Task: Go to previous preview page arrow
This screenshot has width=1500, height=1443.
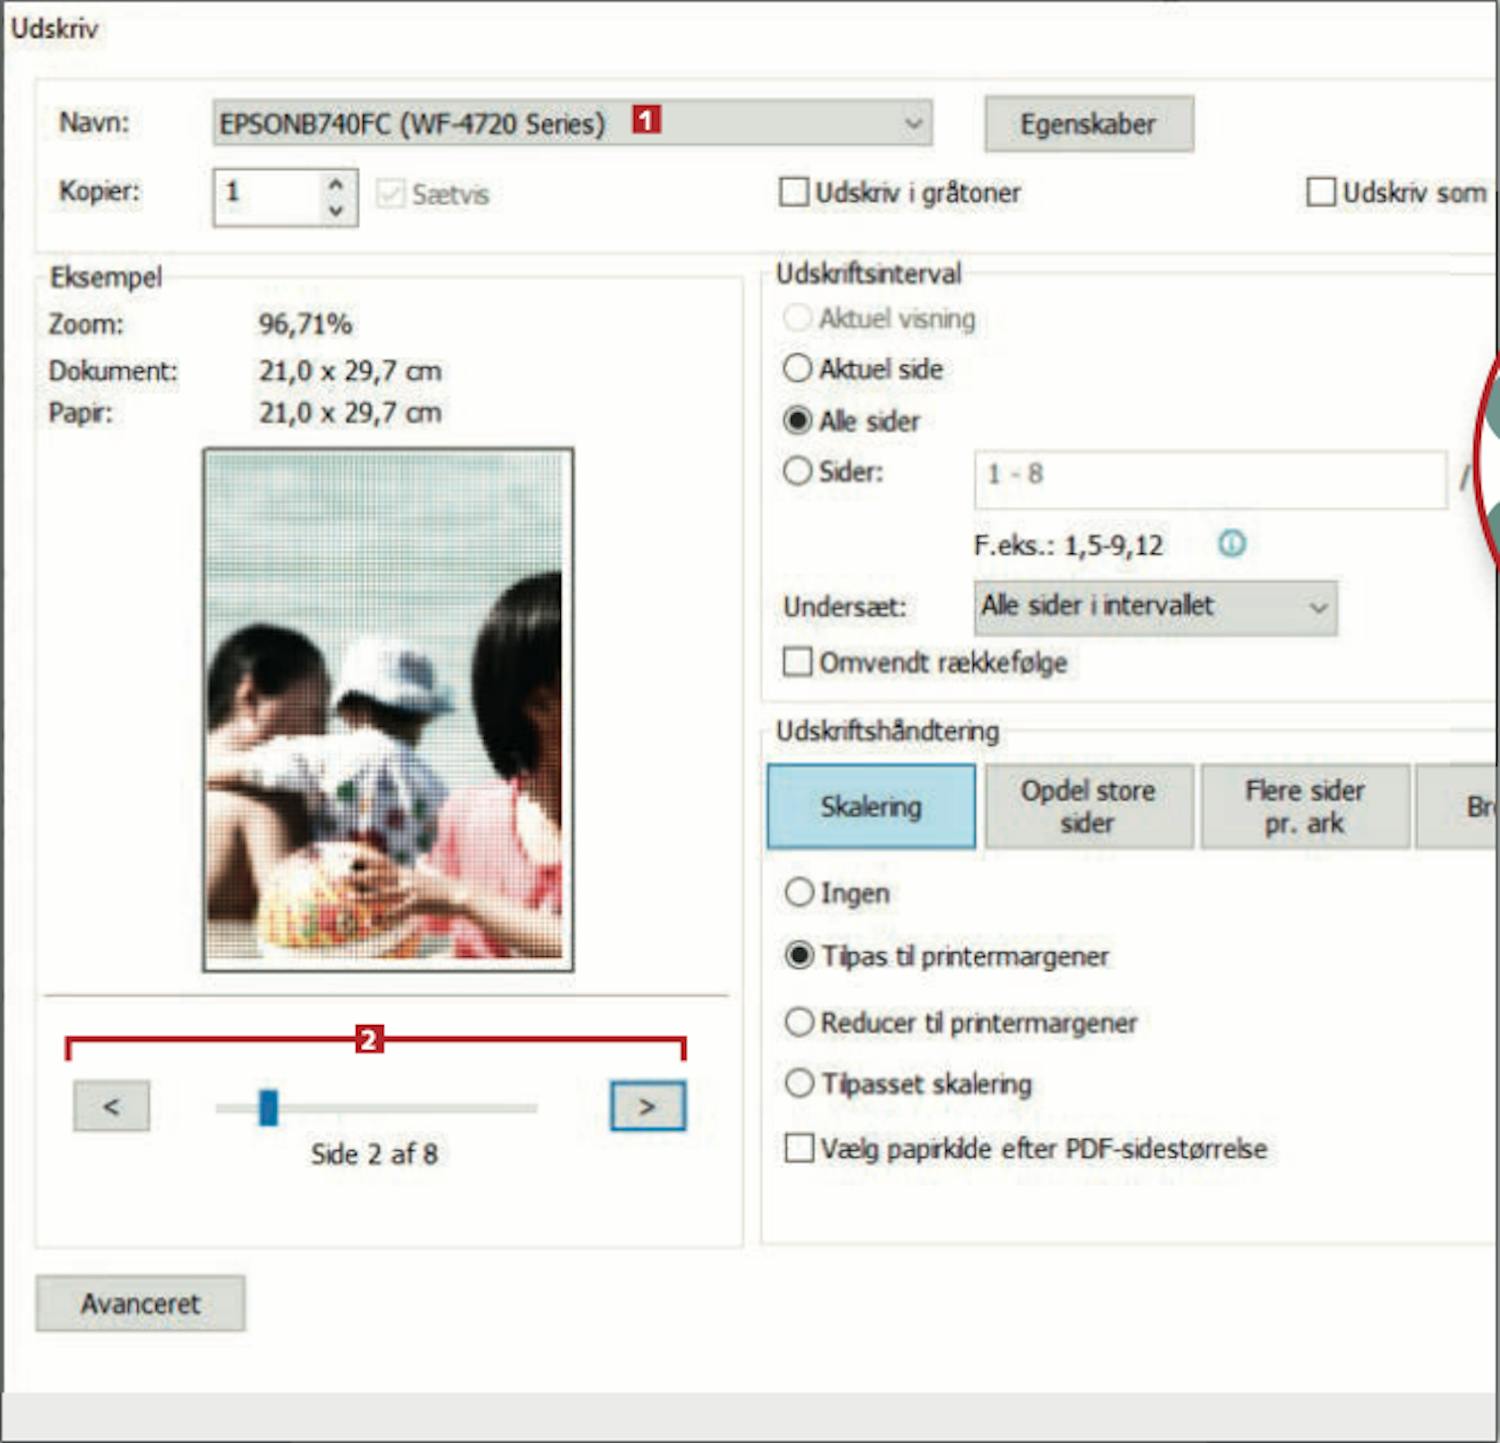Action: (x=111, y=1106)
